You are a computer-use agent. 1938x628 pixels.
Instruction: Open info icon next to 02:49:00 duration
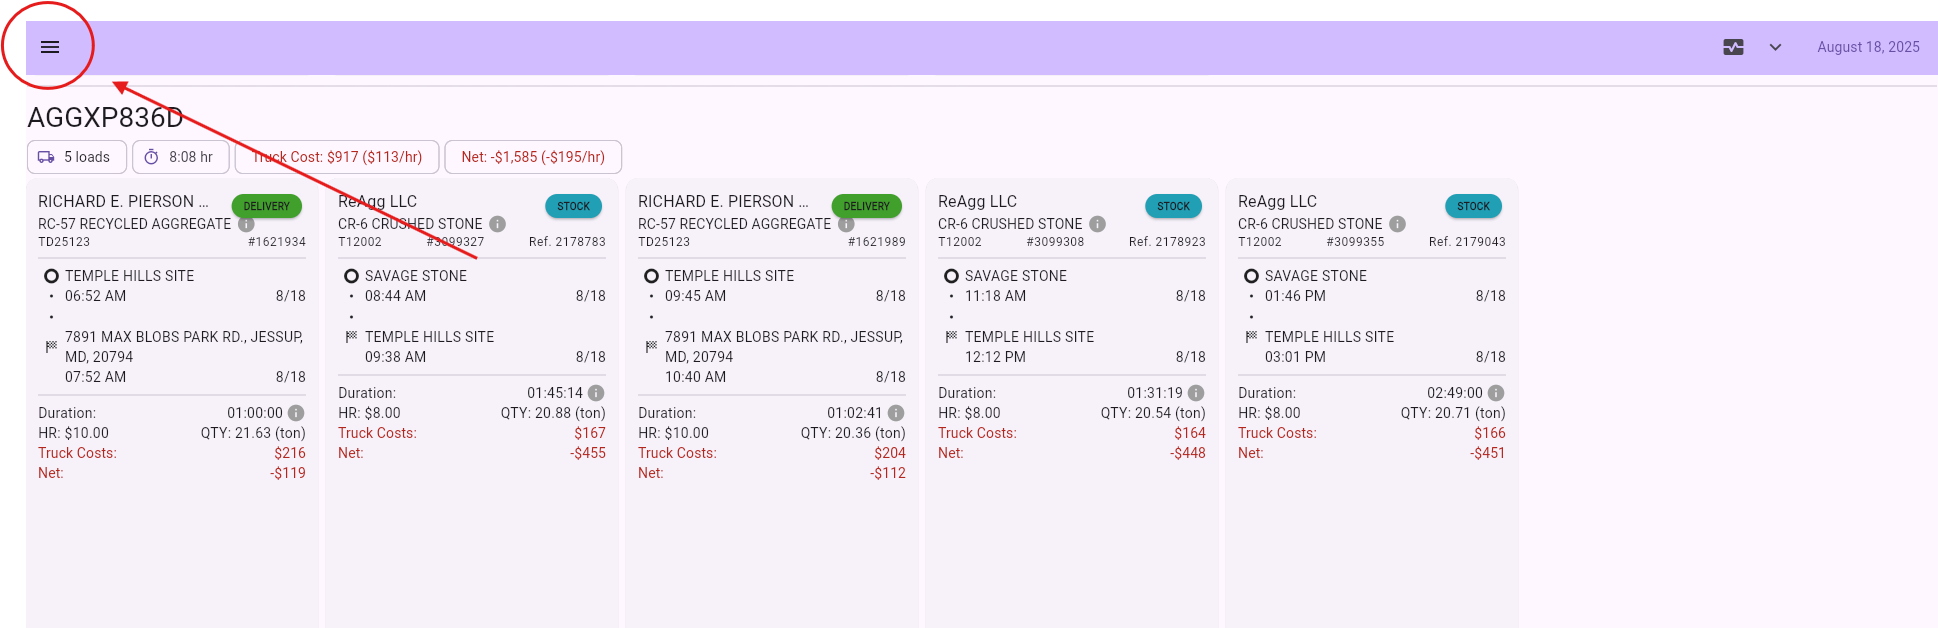tap(1496, 393)
